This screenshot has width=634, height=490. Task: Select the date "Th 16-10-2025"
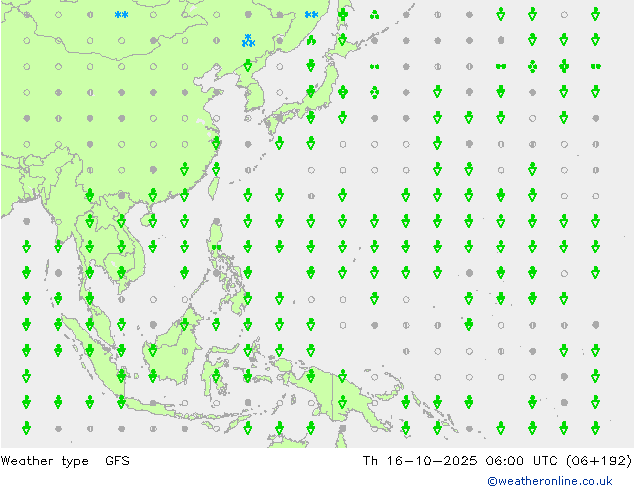click(420, 460)
